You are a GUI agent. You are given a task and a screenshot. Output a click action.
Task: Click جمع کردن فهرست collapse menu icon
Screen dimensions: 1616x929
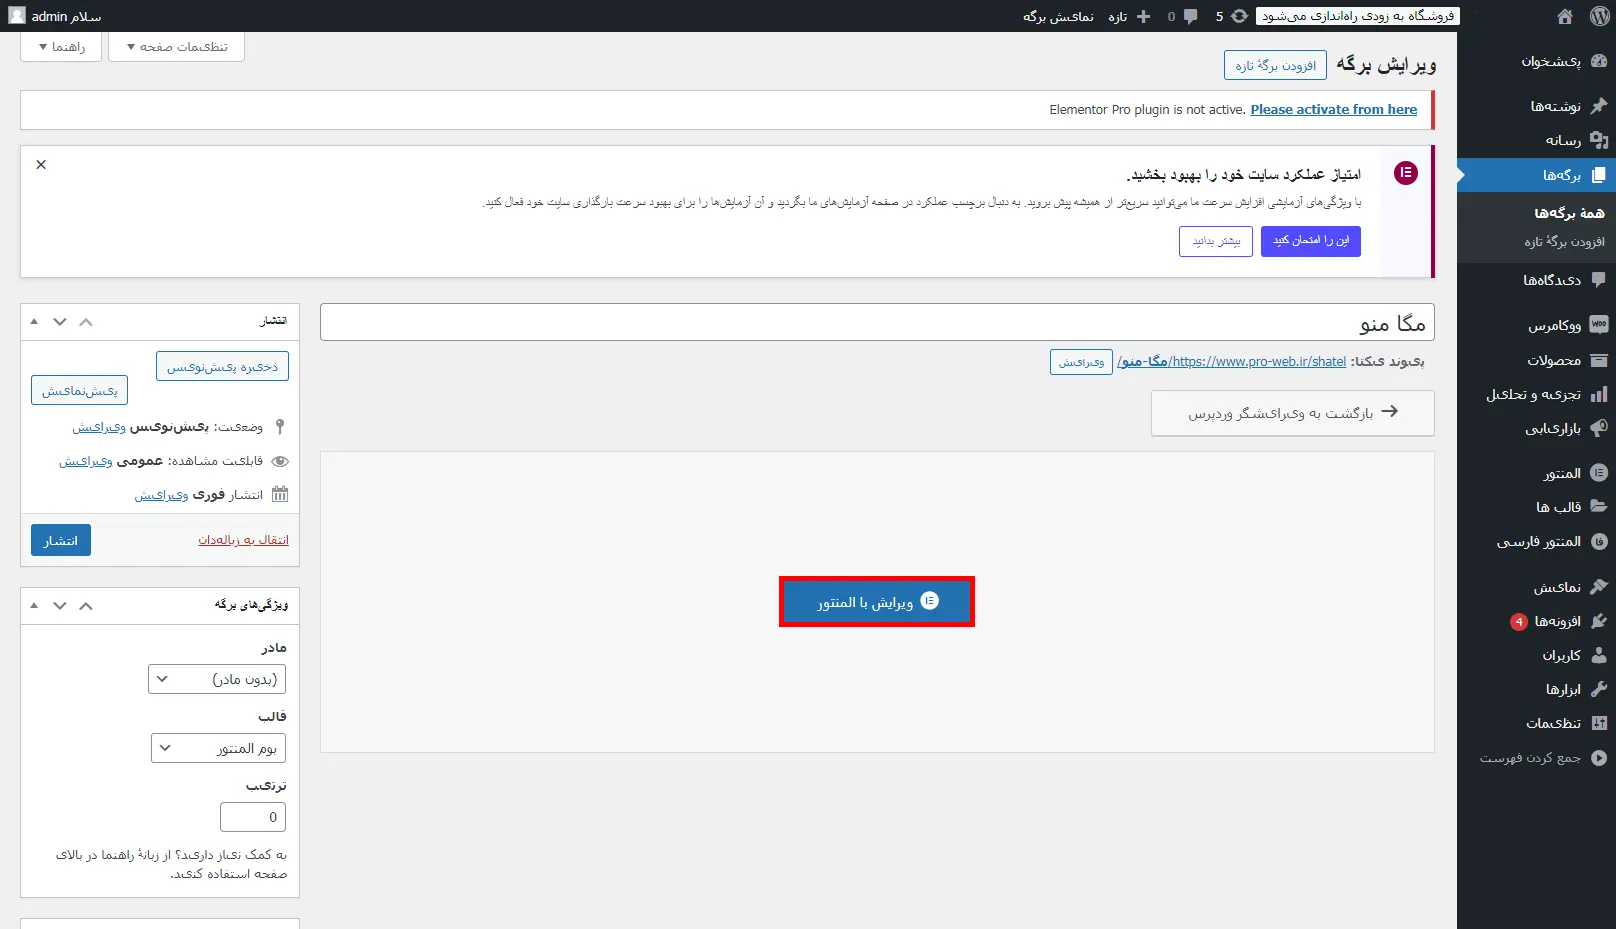[x=1598, y=758]
